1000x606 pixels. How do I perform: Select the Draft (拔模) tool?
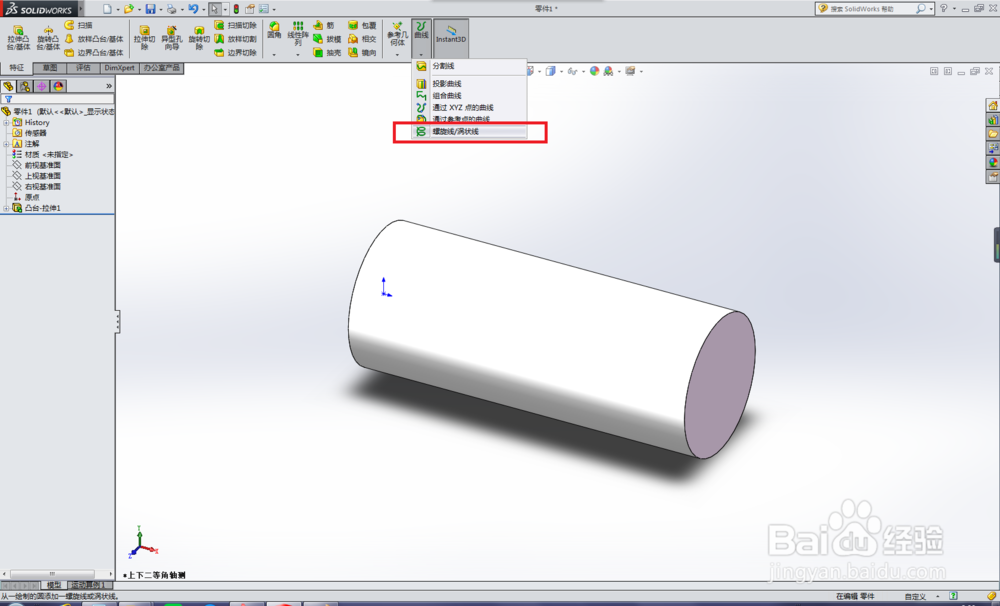(327, 39)
